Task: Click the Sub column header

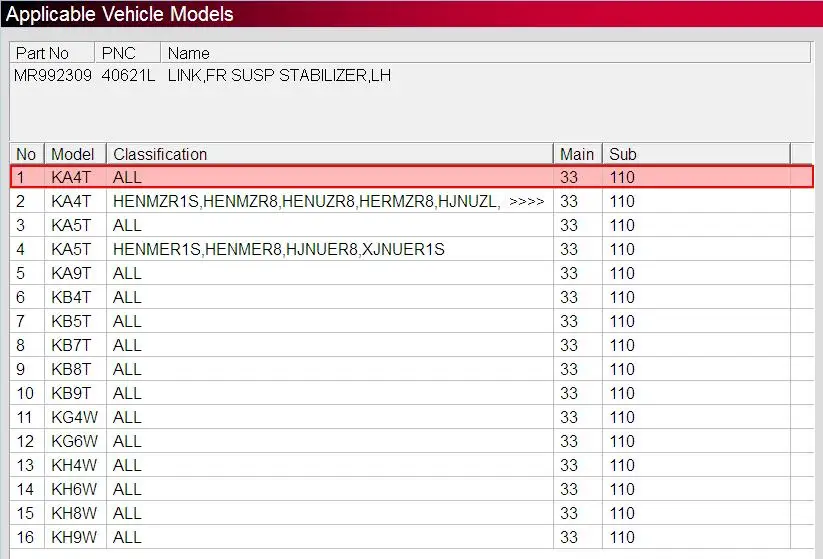Action: 696,154
